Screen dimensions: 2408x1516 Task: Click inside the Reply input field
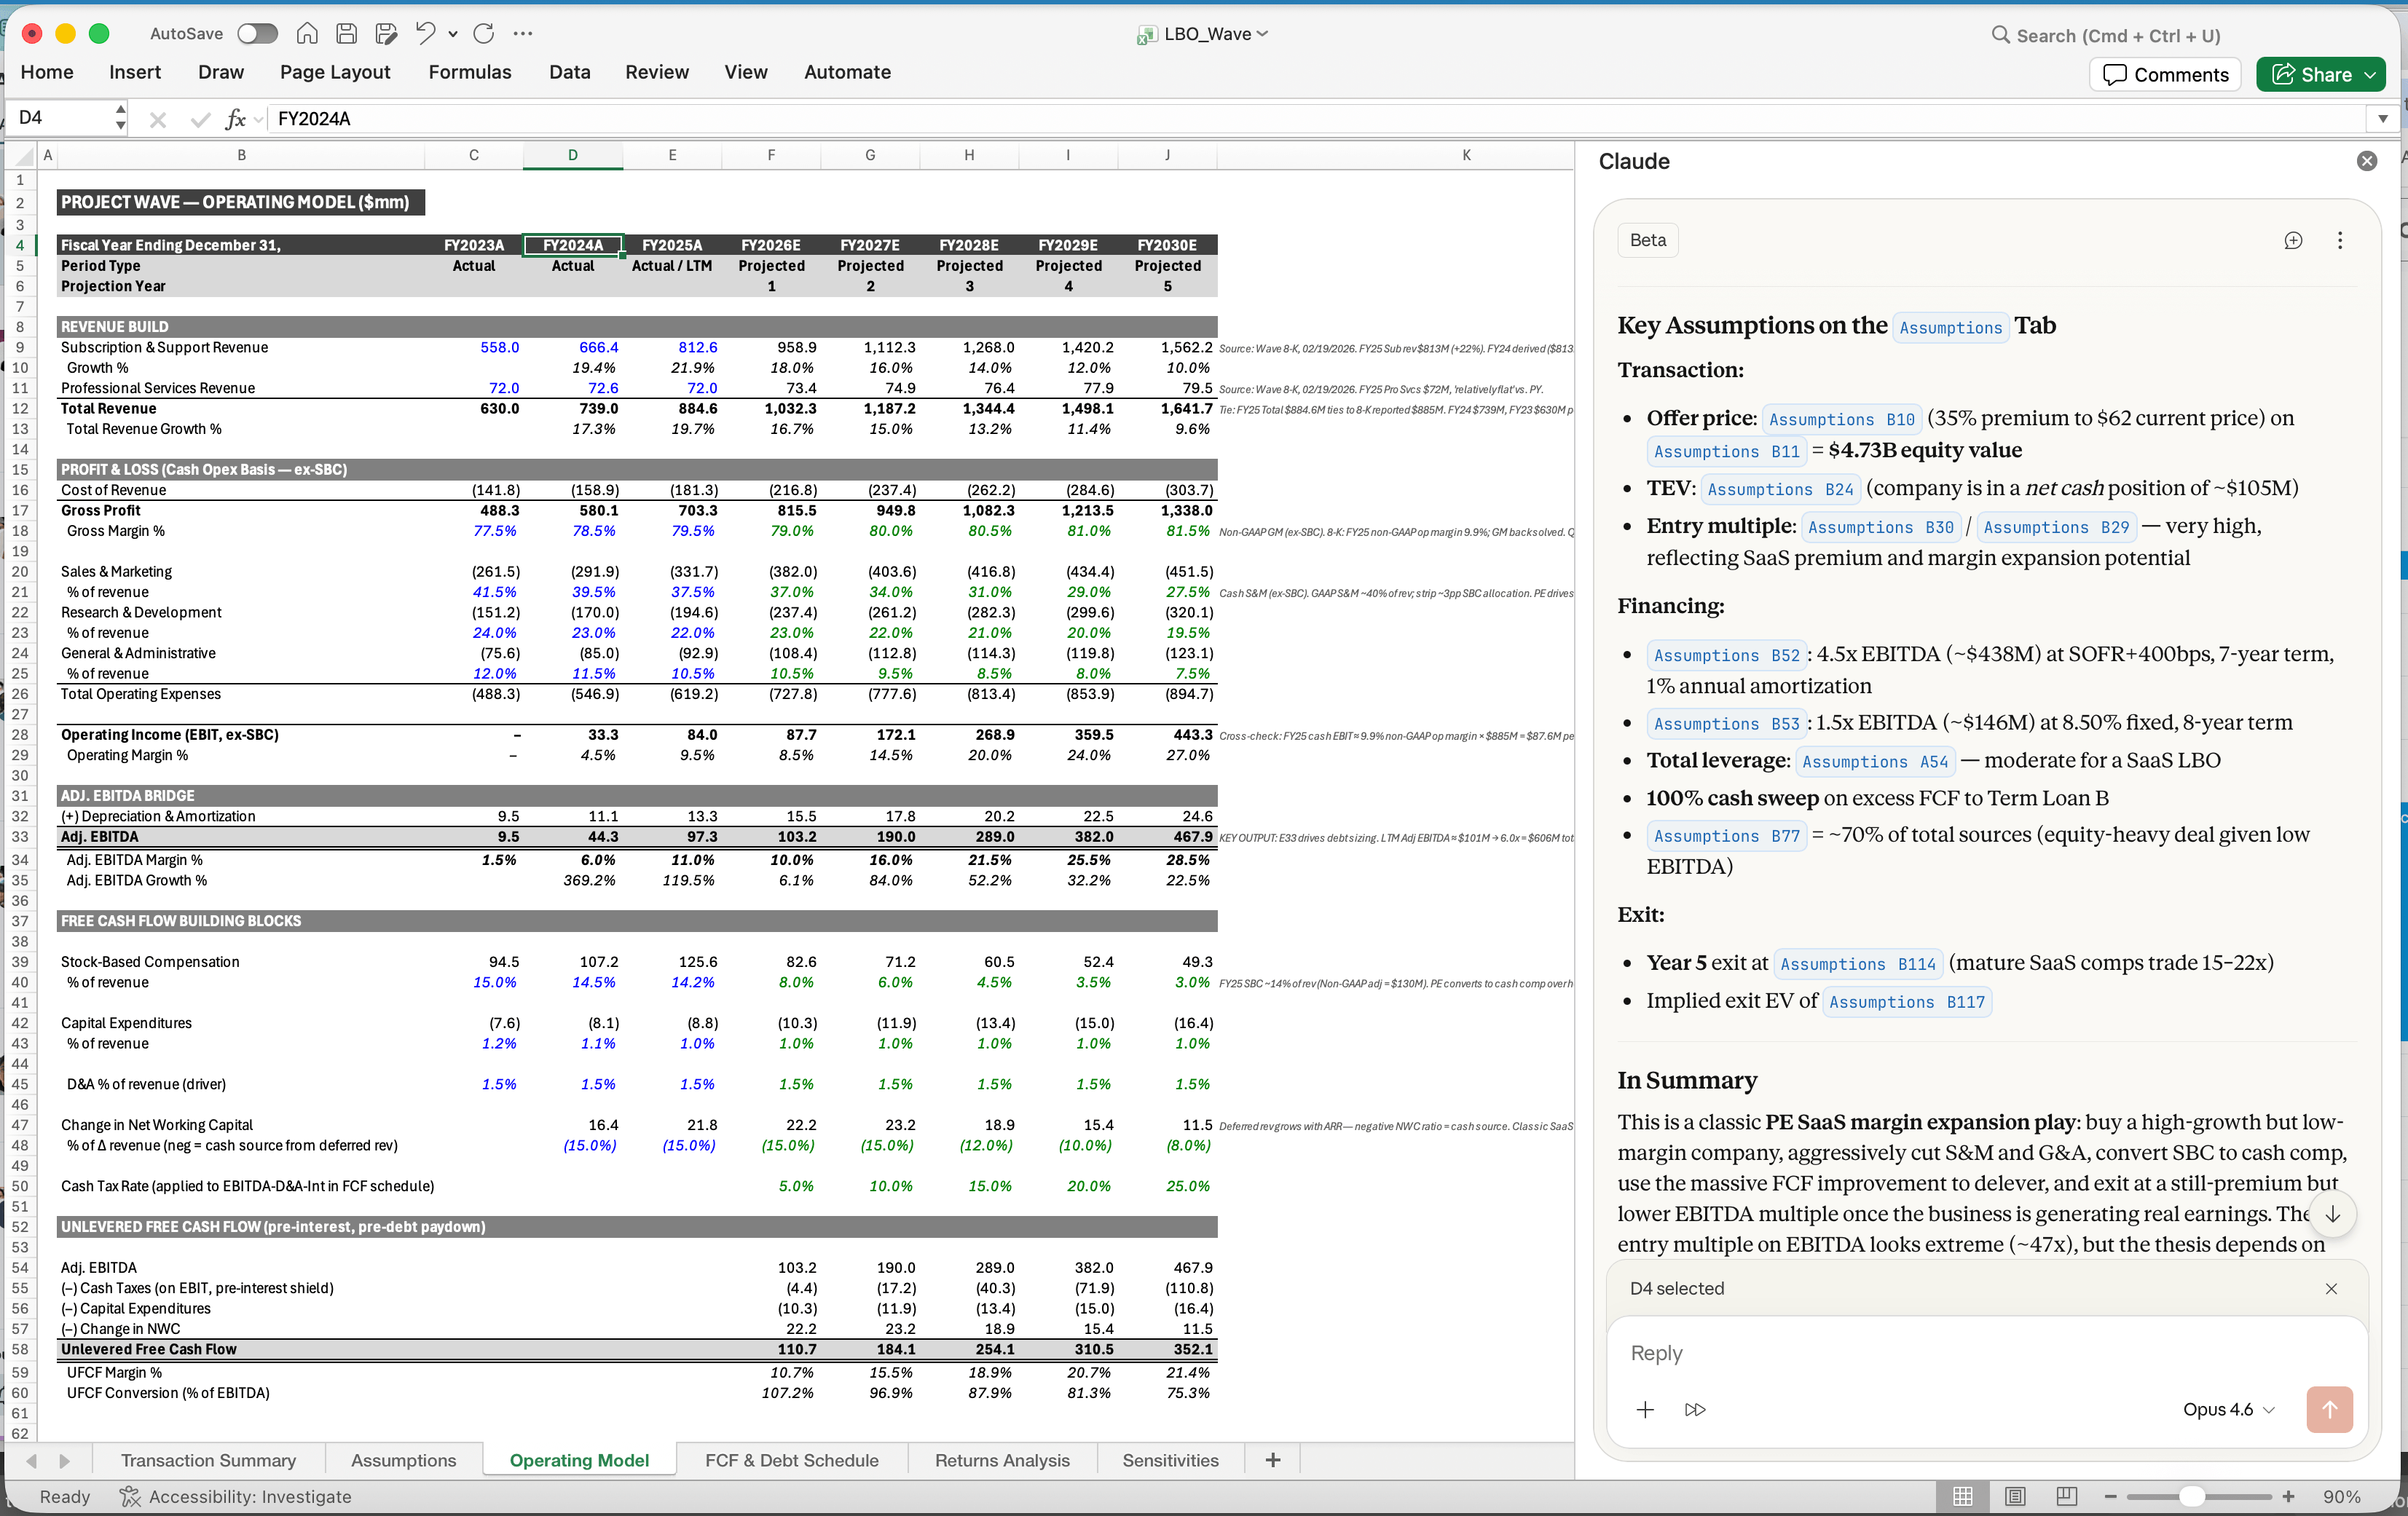coord(1900,1354)
